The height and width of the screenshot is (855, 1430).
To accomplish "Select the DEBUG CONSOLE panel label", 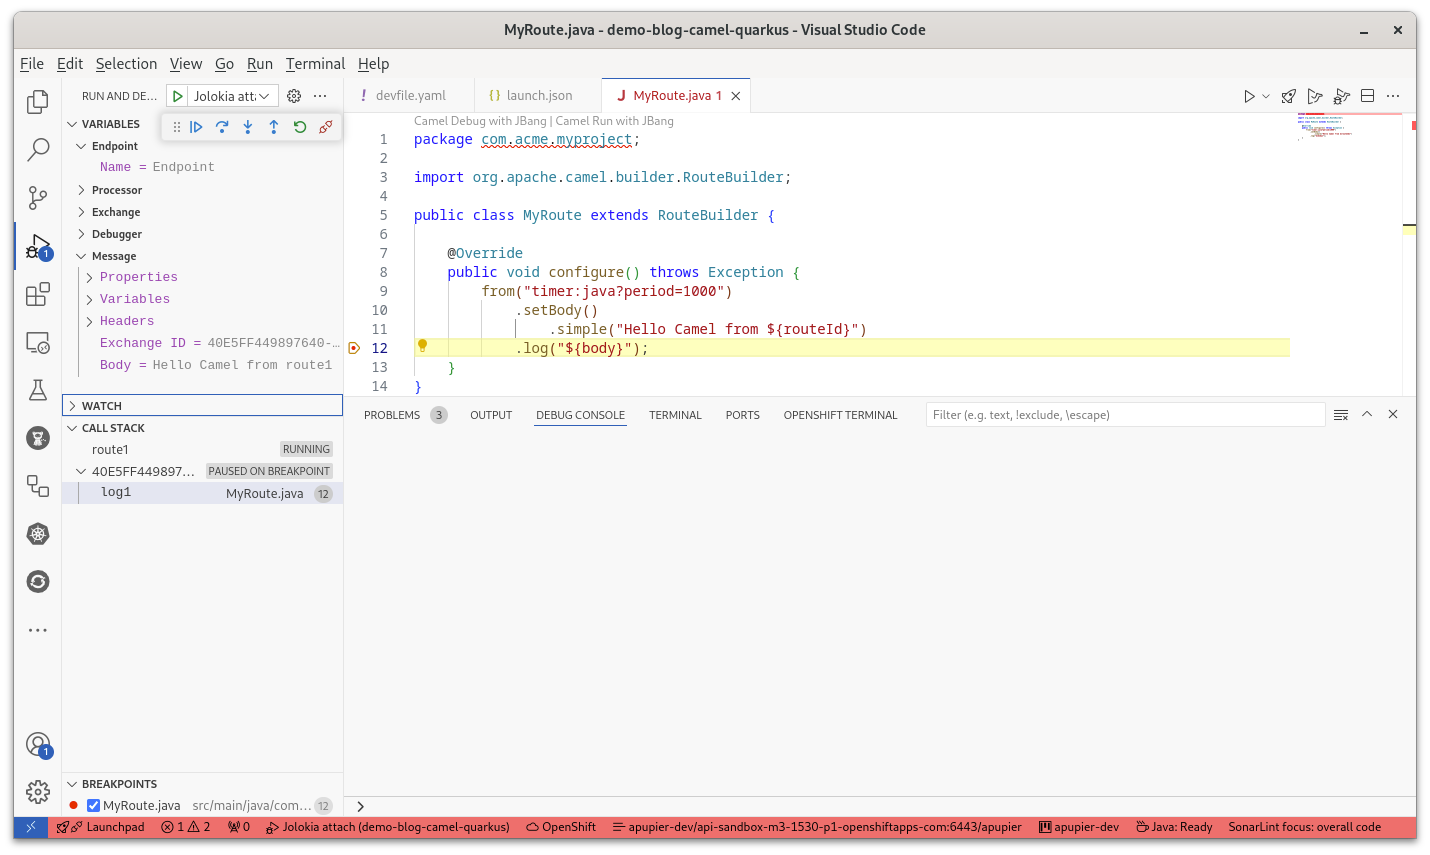I will coord(580,414).
